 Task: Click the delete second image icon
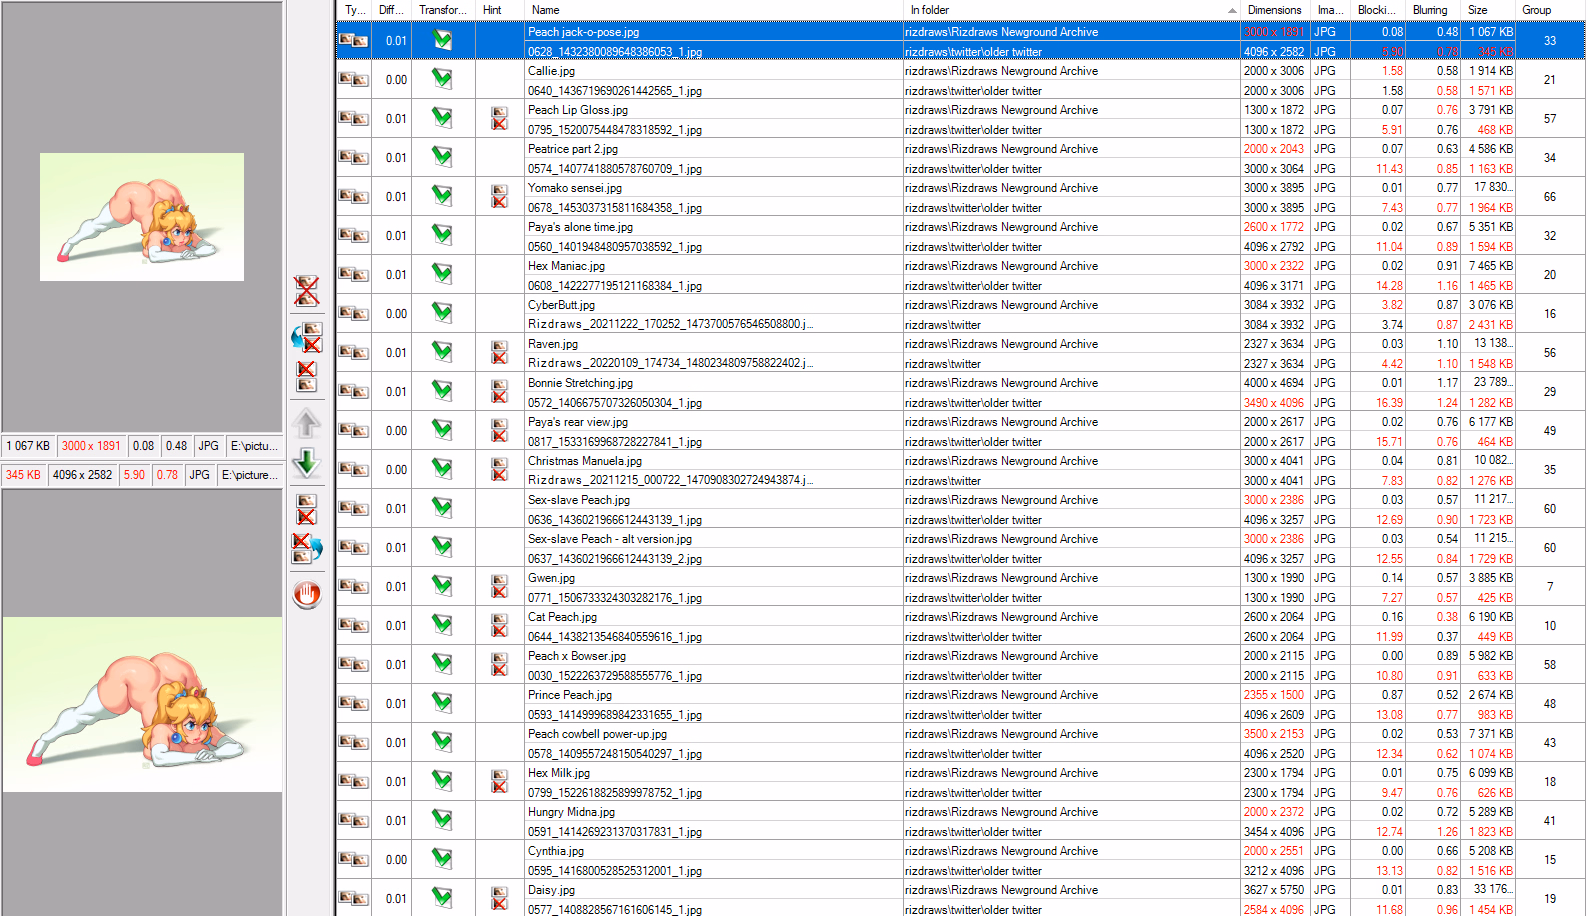[306, 509]
